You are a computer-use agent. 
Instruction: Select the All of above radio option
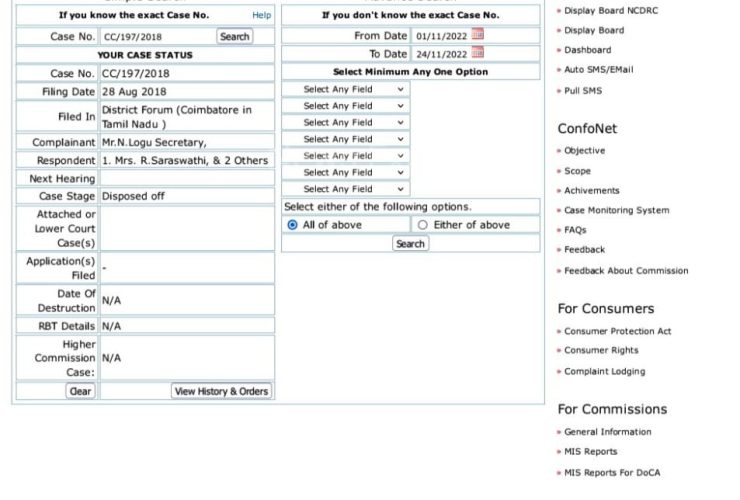[x=293, y=225]
